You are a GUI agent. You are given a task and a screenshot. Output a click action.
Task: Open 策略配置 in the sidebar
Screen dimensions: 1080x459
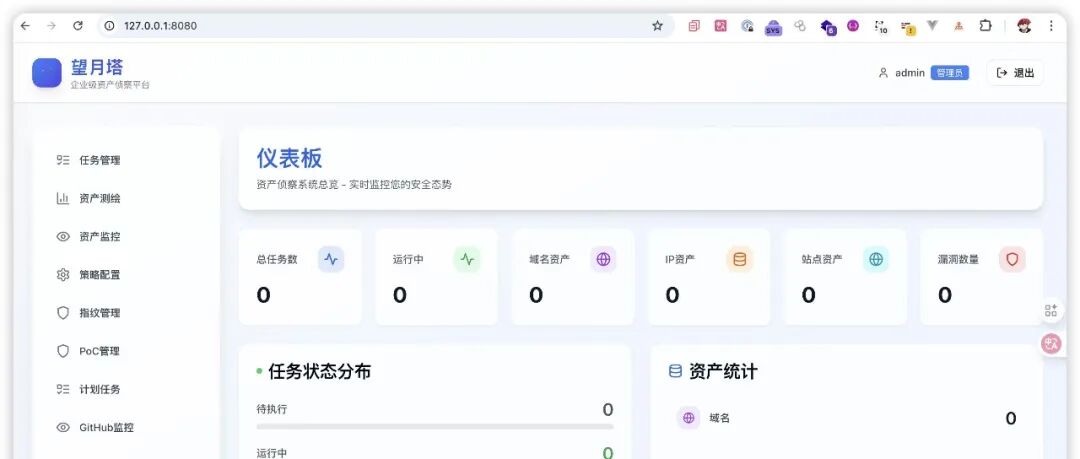(x=126, y=274)
